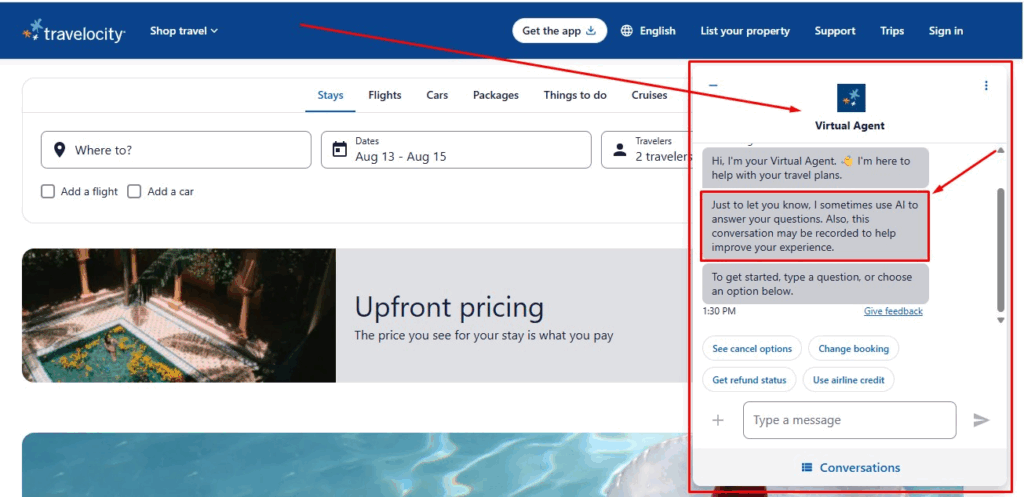1024x497 pixels.
Task: Click the Get the app button
Action: coord(559,31)
